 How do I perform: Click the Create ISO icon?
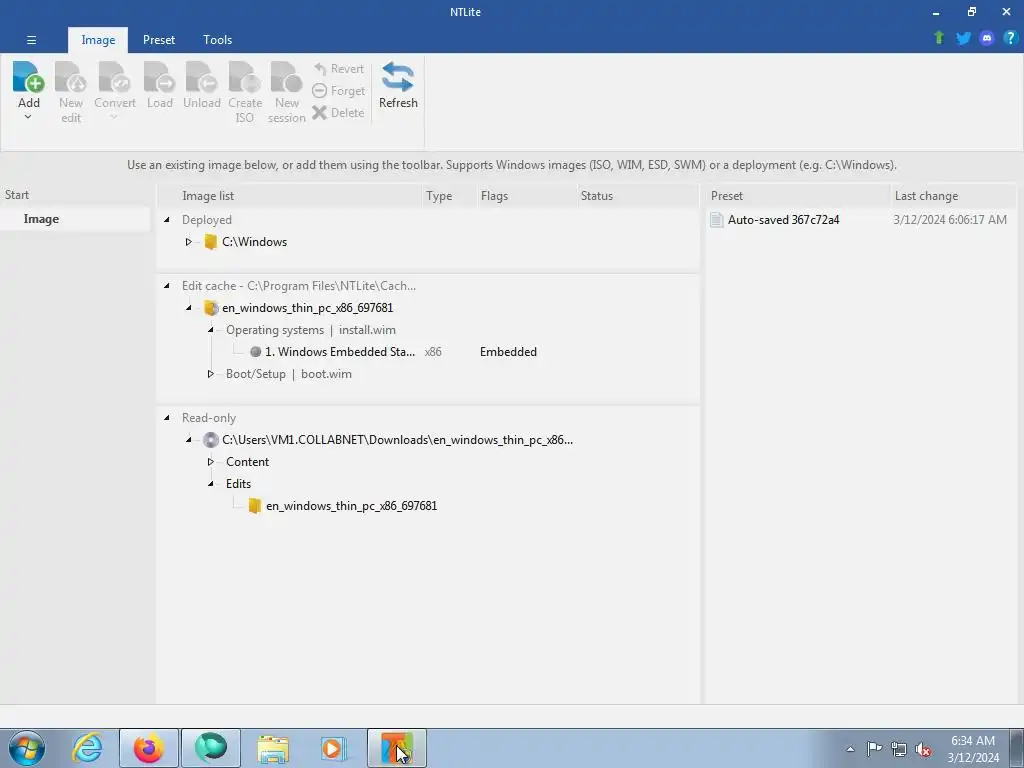[245, 78]
